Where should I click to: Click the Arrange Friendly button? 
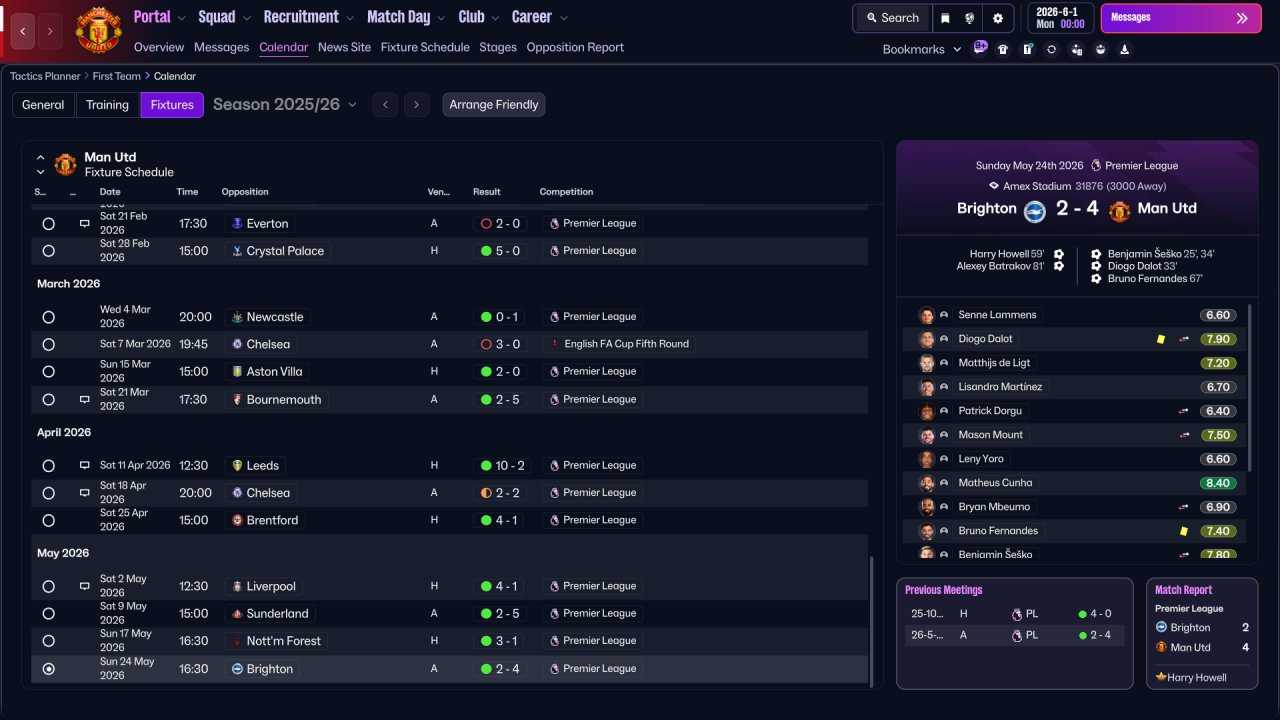pyautogui.click(x=494, y=105)
